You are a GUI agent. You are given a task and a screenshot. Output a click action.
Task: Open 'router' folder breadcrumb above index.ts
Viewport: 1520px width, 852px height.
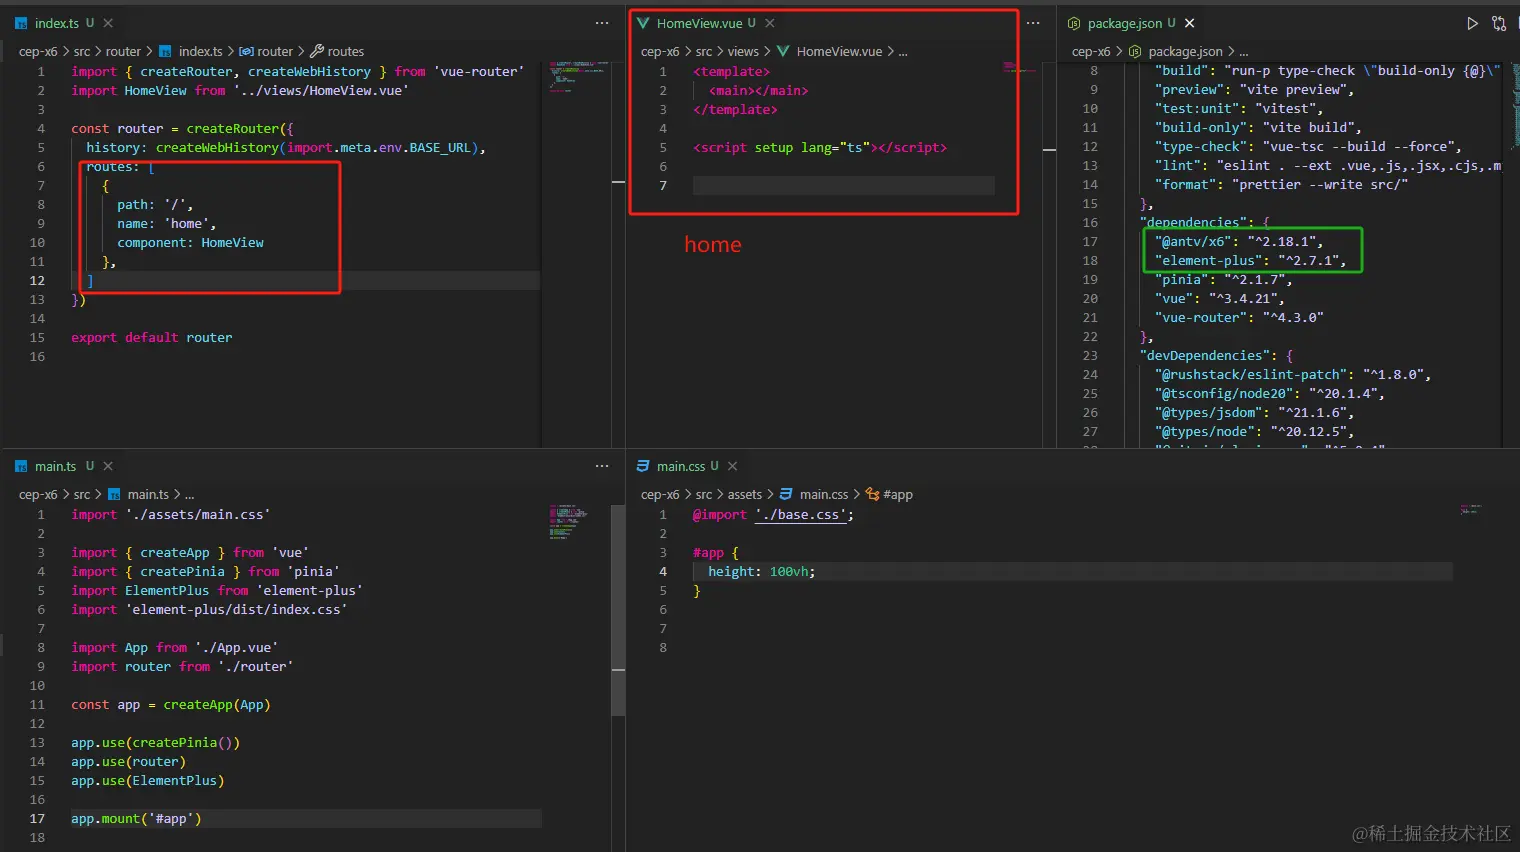(123, 51)
